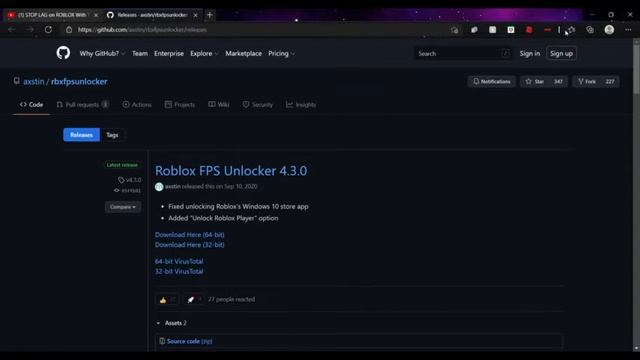Expand the Why GitHub? dropdown
The width and height of the screenshot is (640, 360).
[102, 53]
